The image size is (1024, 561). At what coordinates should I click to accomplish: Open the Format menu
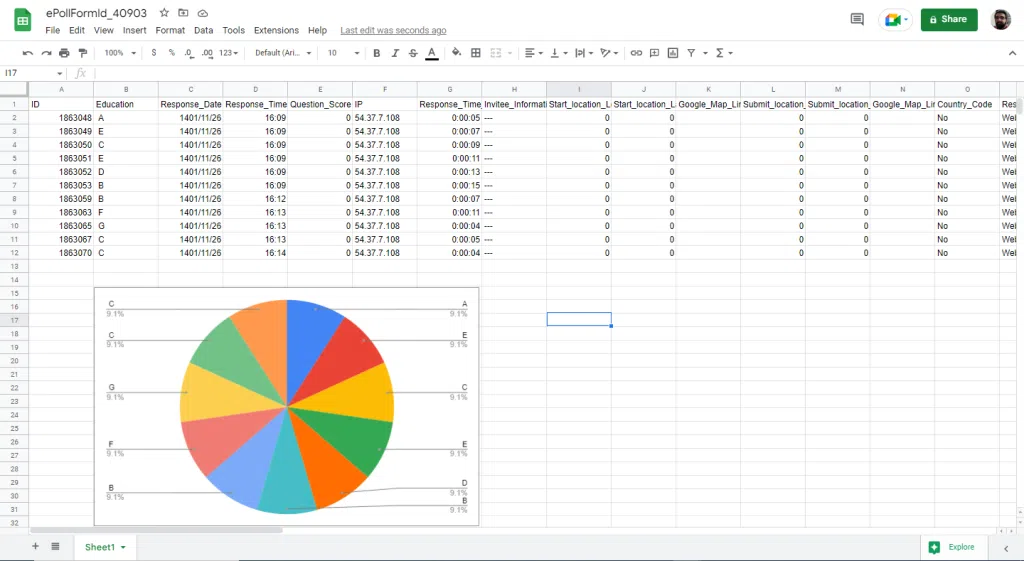(x=170, y=30)
